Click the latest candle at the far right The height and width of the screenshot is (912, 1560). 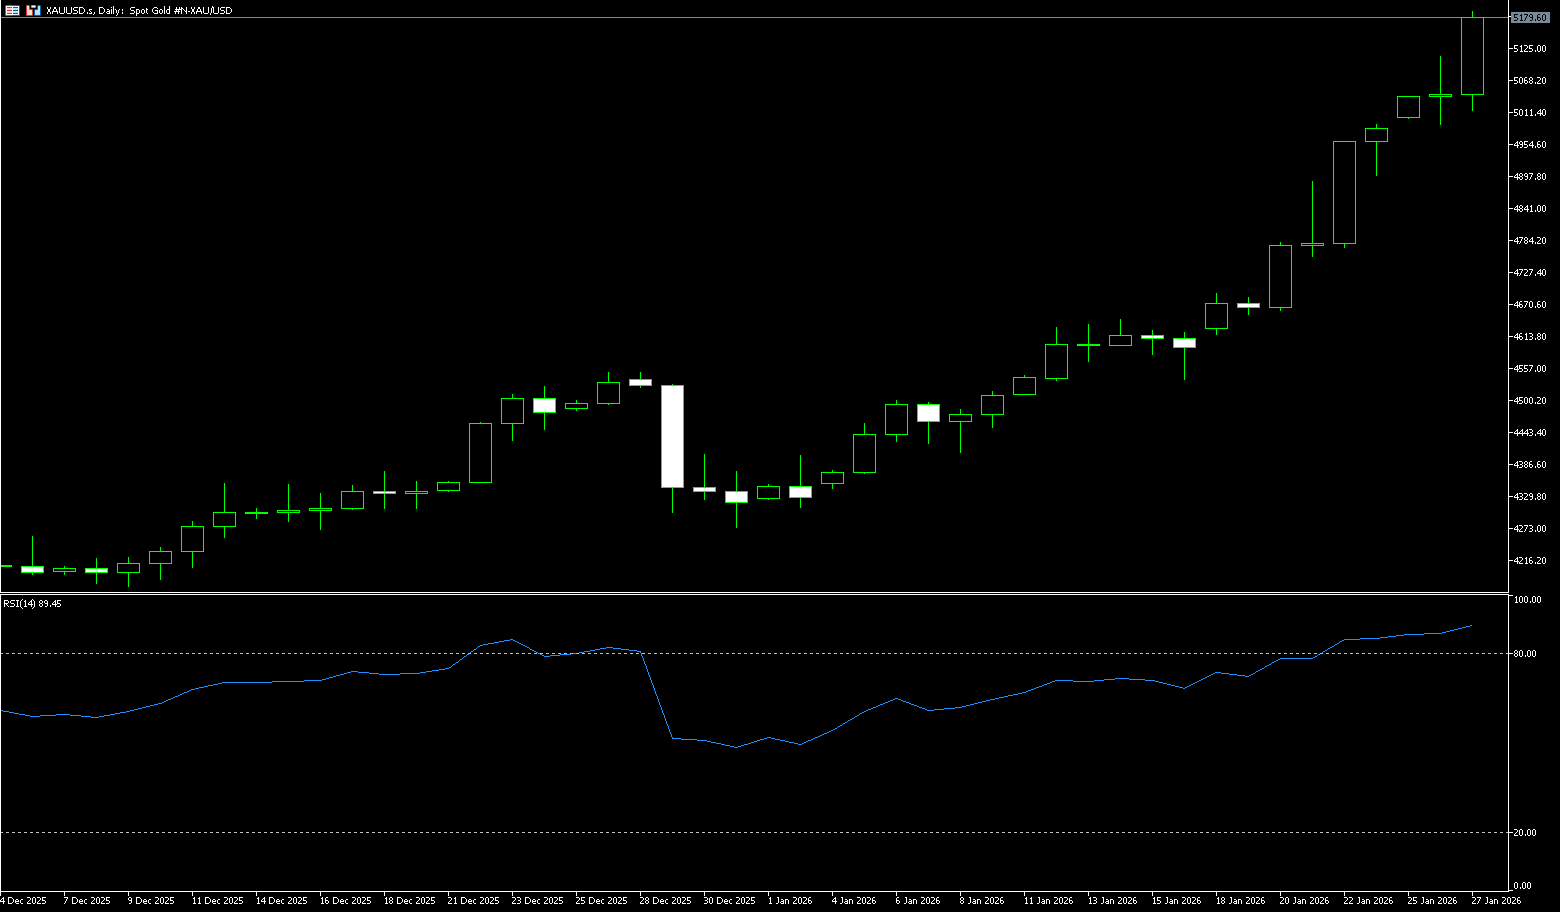[1472, 56]
